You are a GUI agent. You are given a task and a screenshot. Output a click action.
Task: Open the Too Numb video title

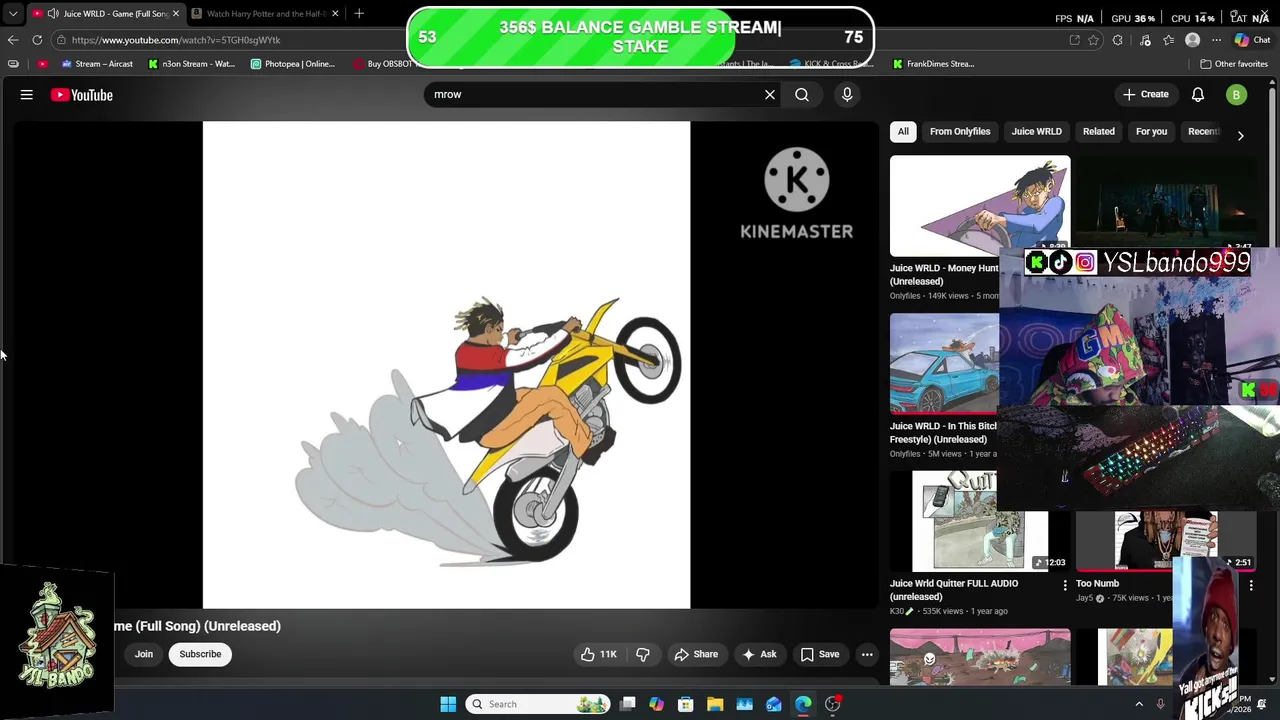pyautogui.click(x=1097, y=584)
